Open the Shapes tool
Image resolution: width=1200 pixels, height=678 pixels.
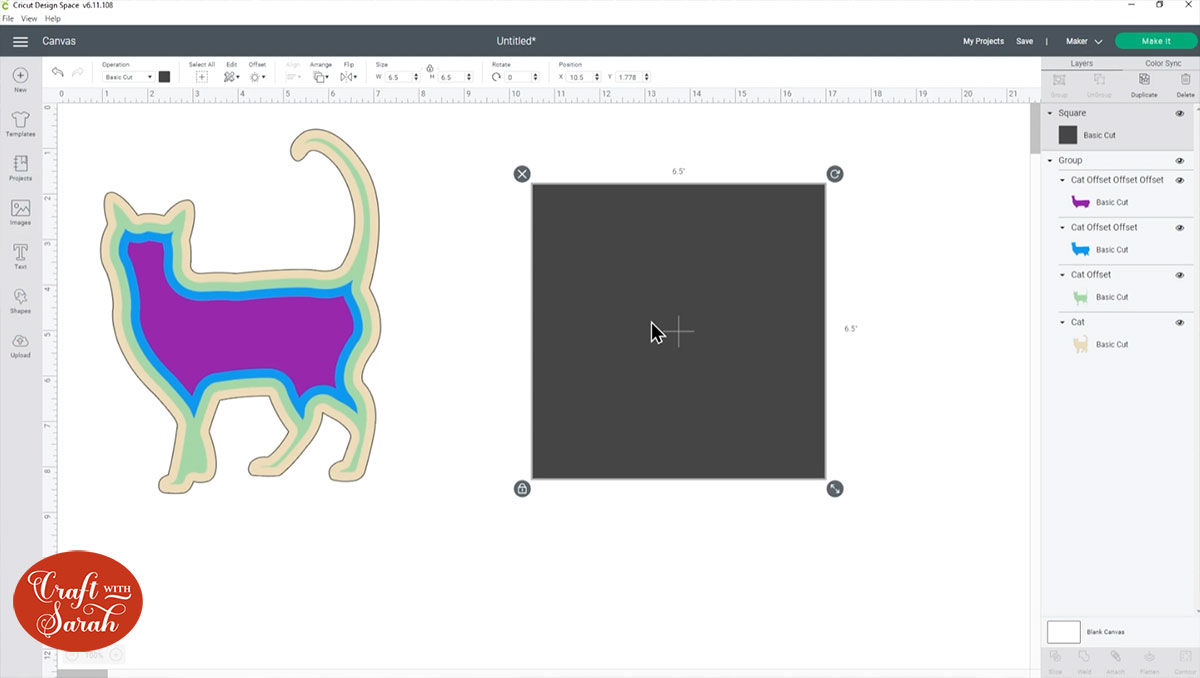(x=20, y=301)
